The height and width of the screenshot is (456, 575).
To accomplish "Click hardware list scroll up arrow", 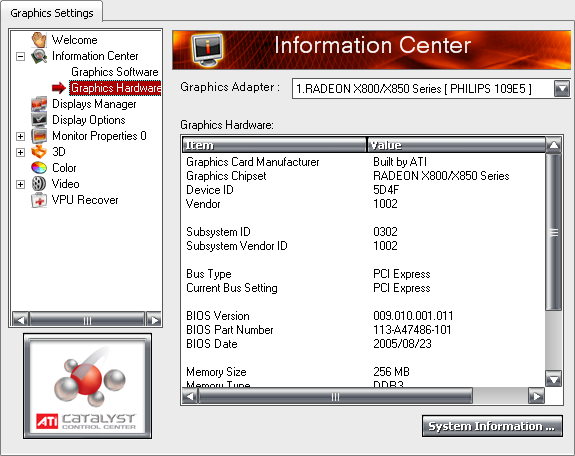I will (x=553, y=145).
